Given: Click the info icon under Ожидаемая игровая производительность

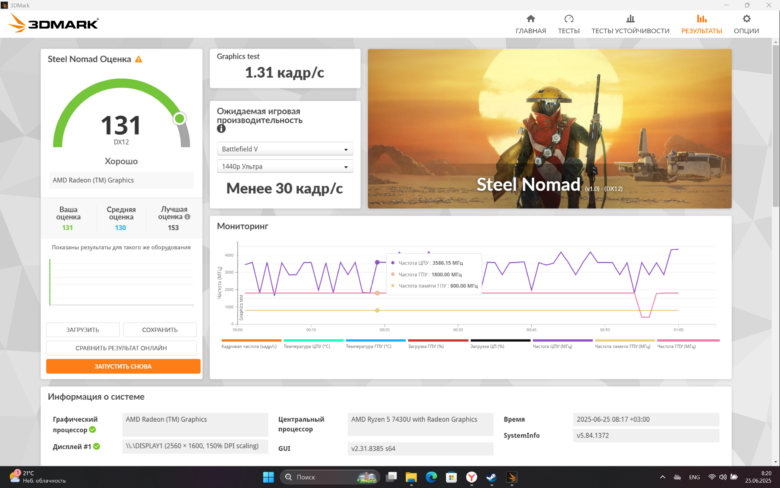Looking at the screenshot, I should (x=221, y=129).
